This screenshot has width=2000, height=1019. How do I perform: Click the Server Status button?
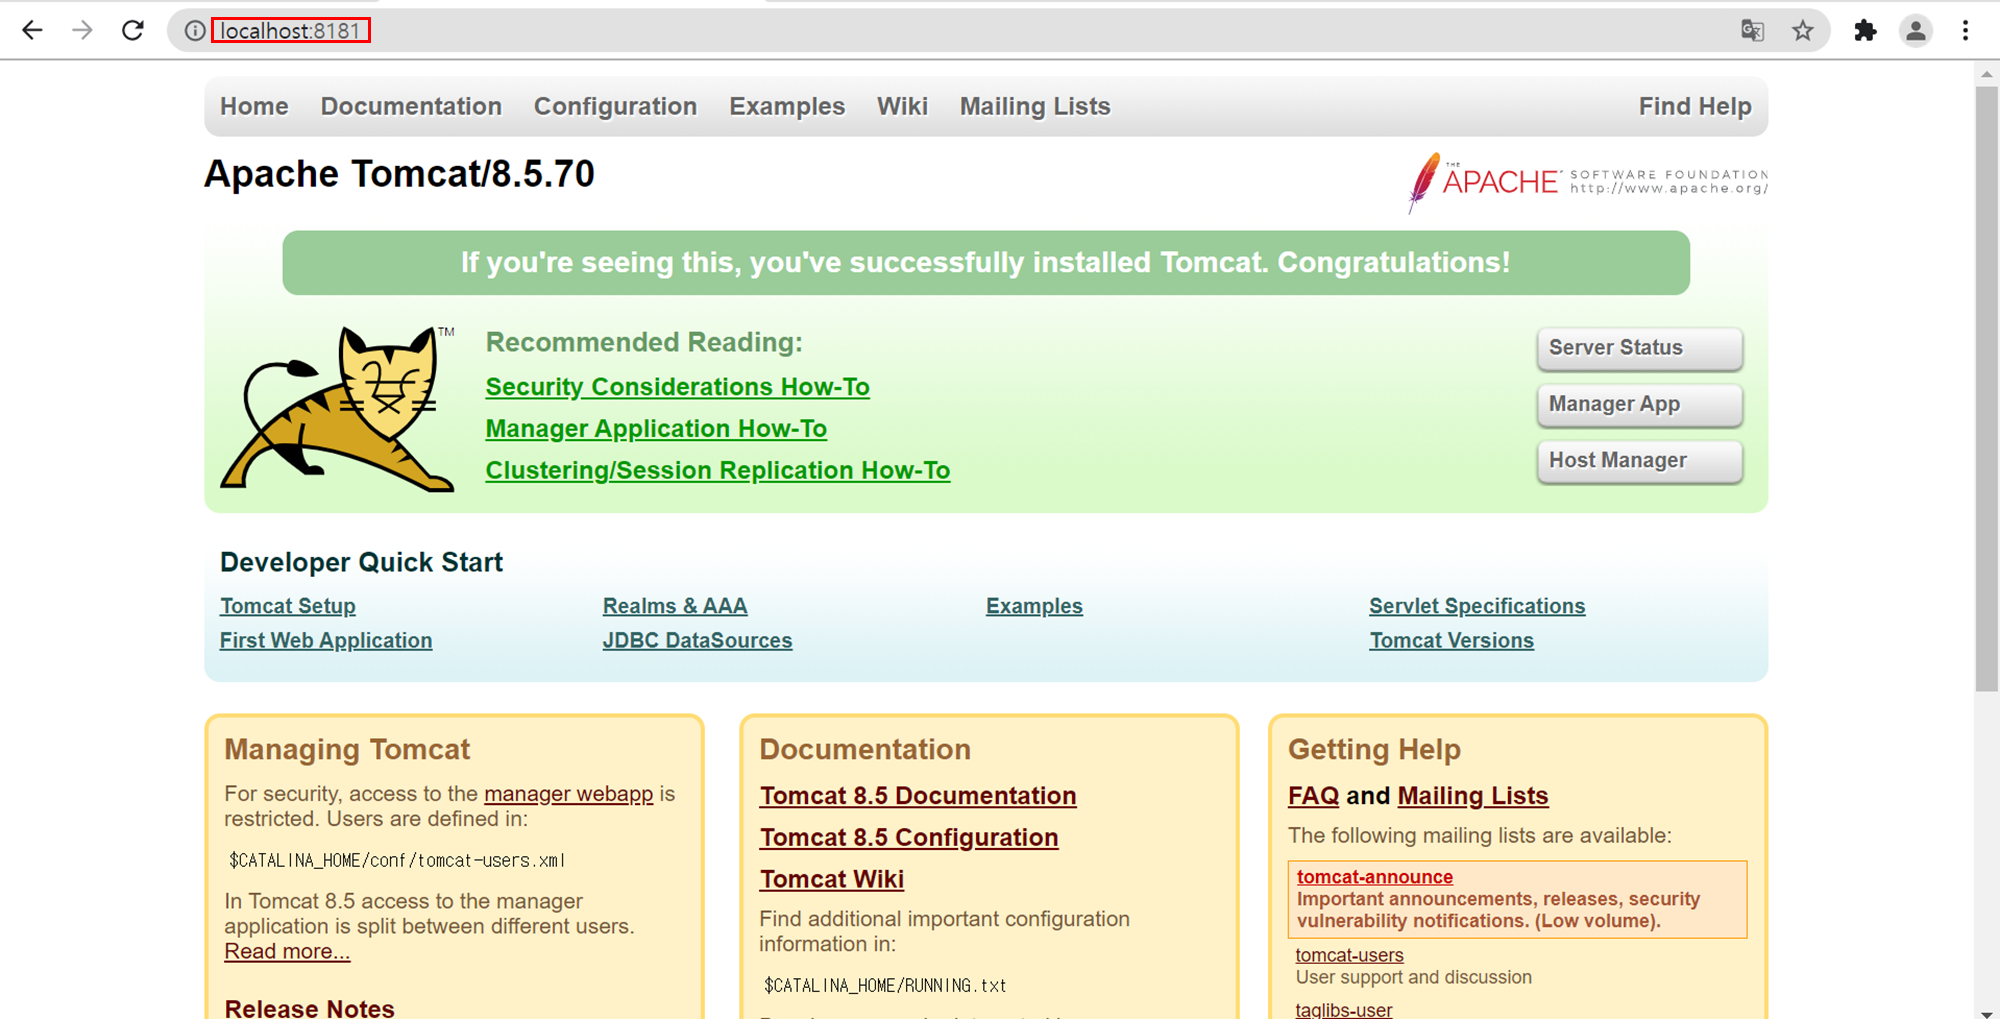click(x=1640, y=348)
